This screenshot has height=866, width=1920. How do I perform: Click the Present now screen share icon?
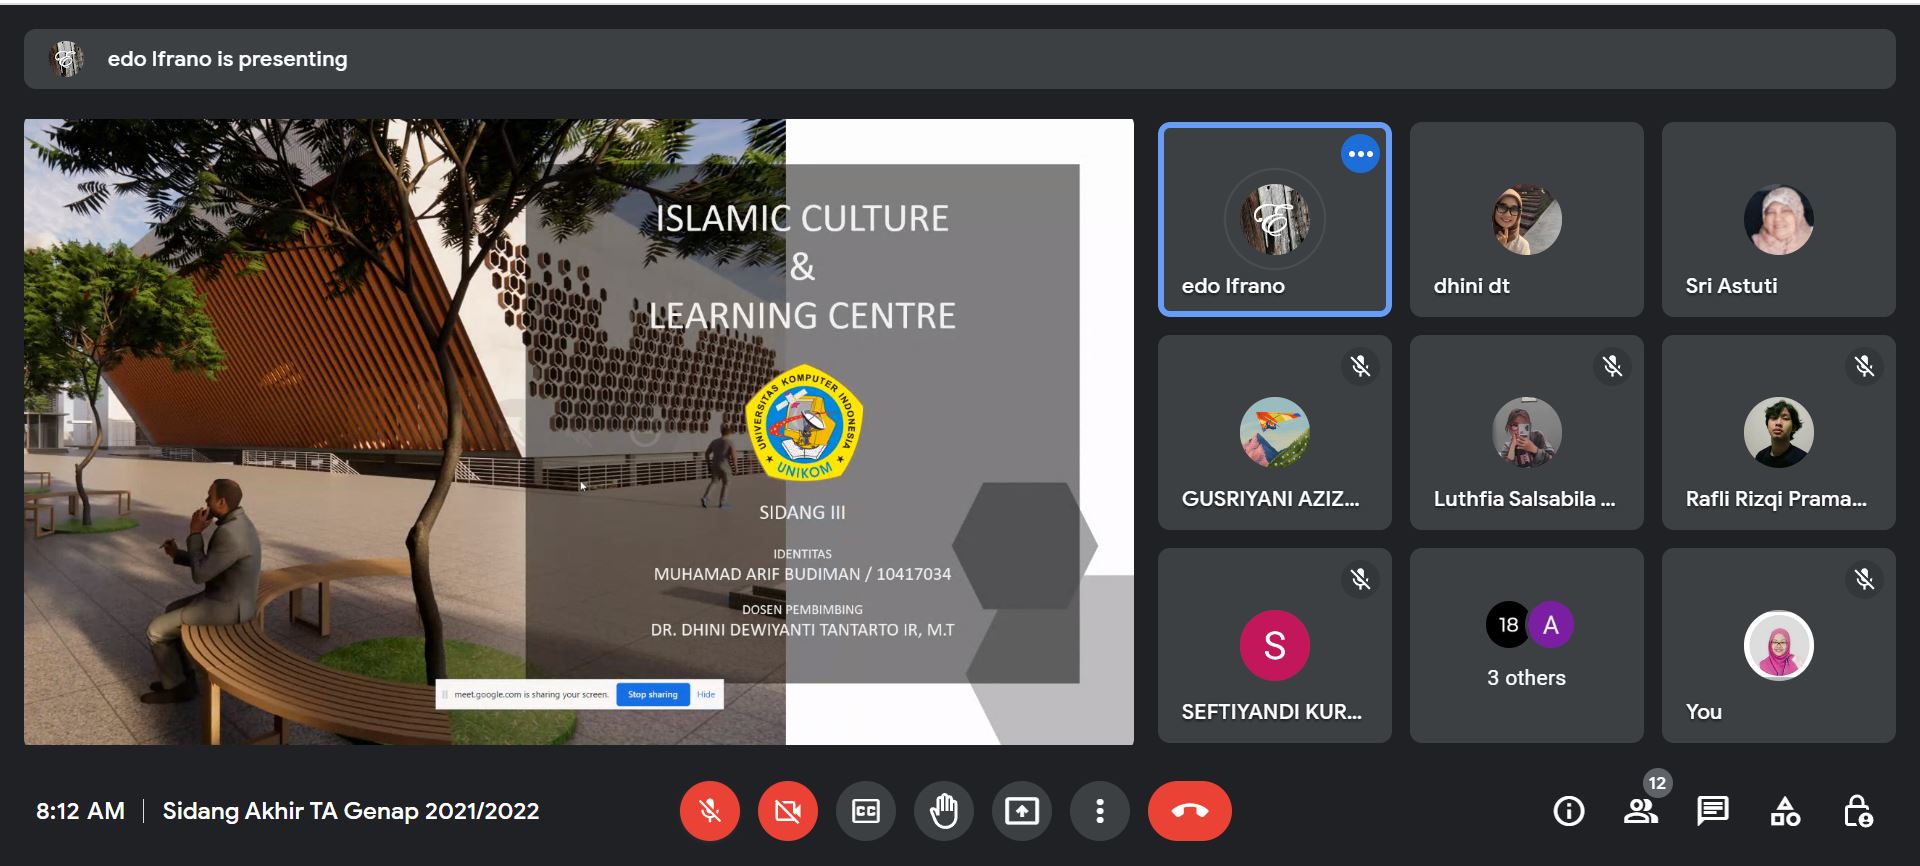tap(1021, 811)
